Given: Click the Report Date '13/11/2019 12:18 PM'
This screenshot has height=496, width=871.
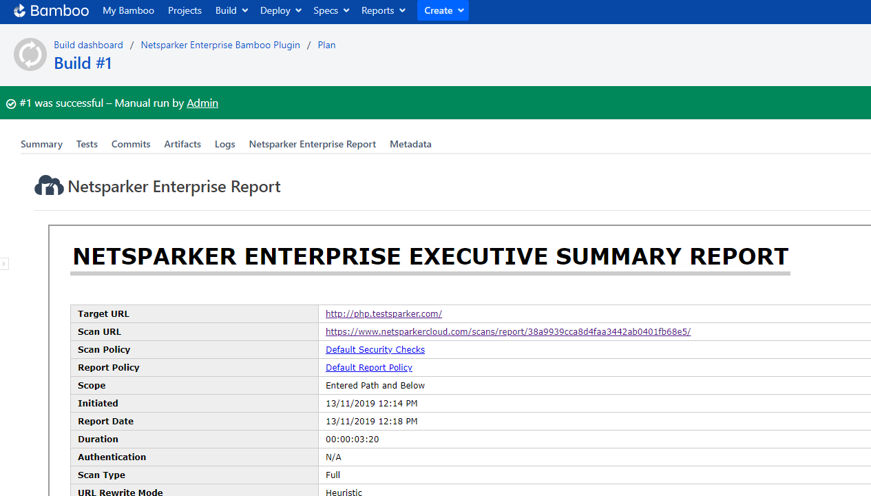Looking at the screenshot, I should point(372,421).
